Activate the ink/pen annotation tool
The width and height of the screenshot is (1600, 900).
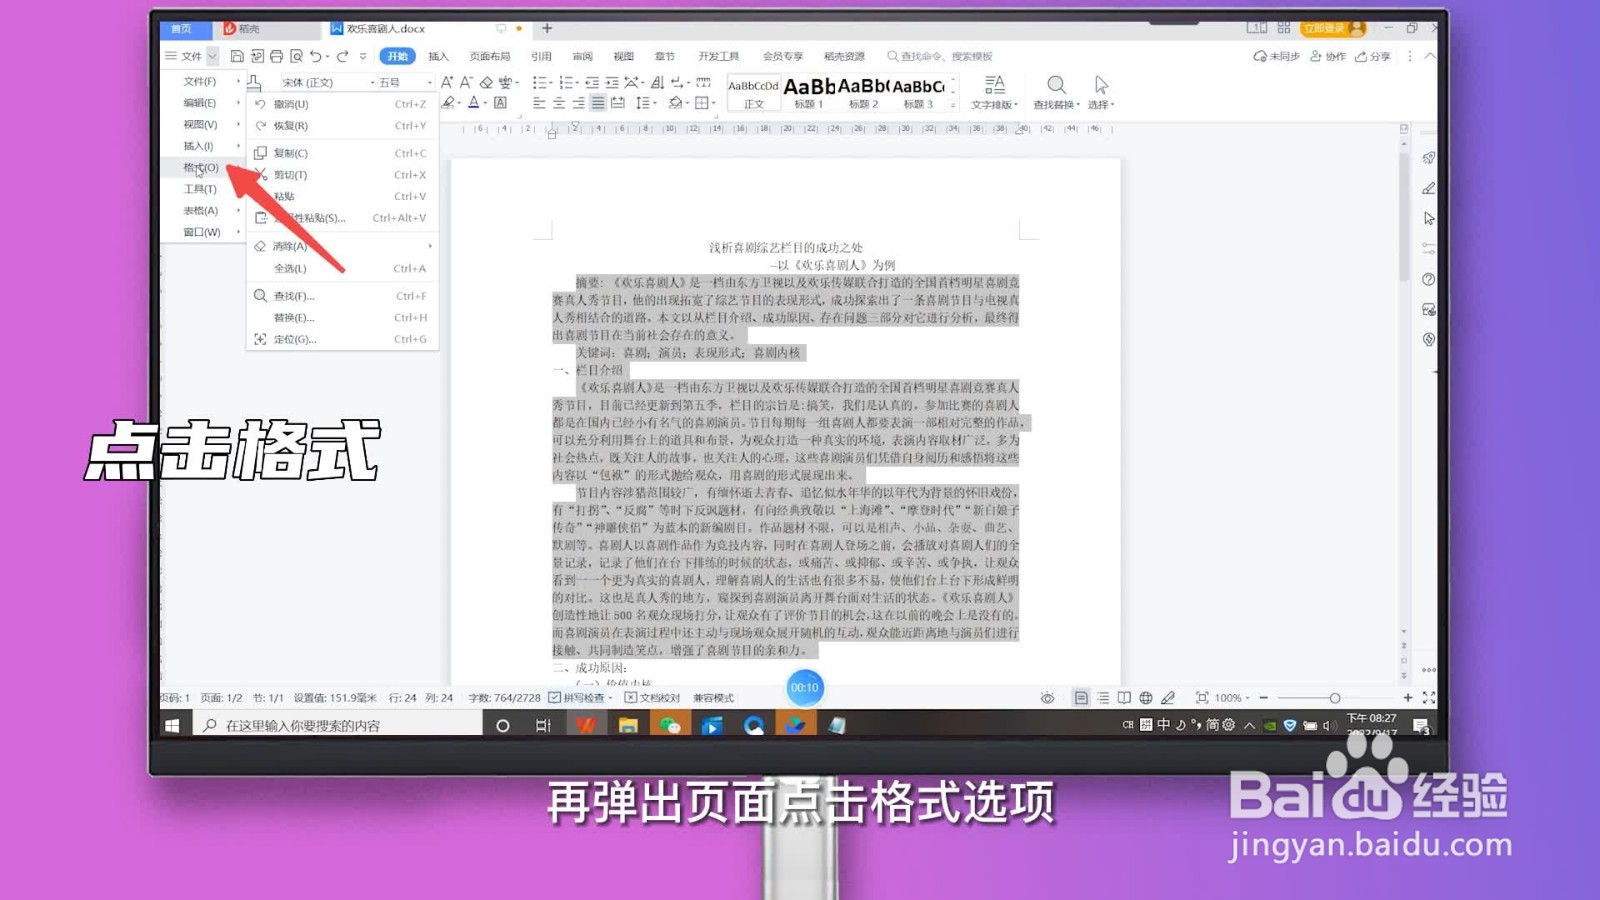click(1167, 697)
